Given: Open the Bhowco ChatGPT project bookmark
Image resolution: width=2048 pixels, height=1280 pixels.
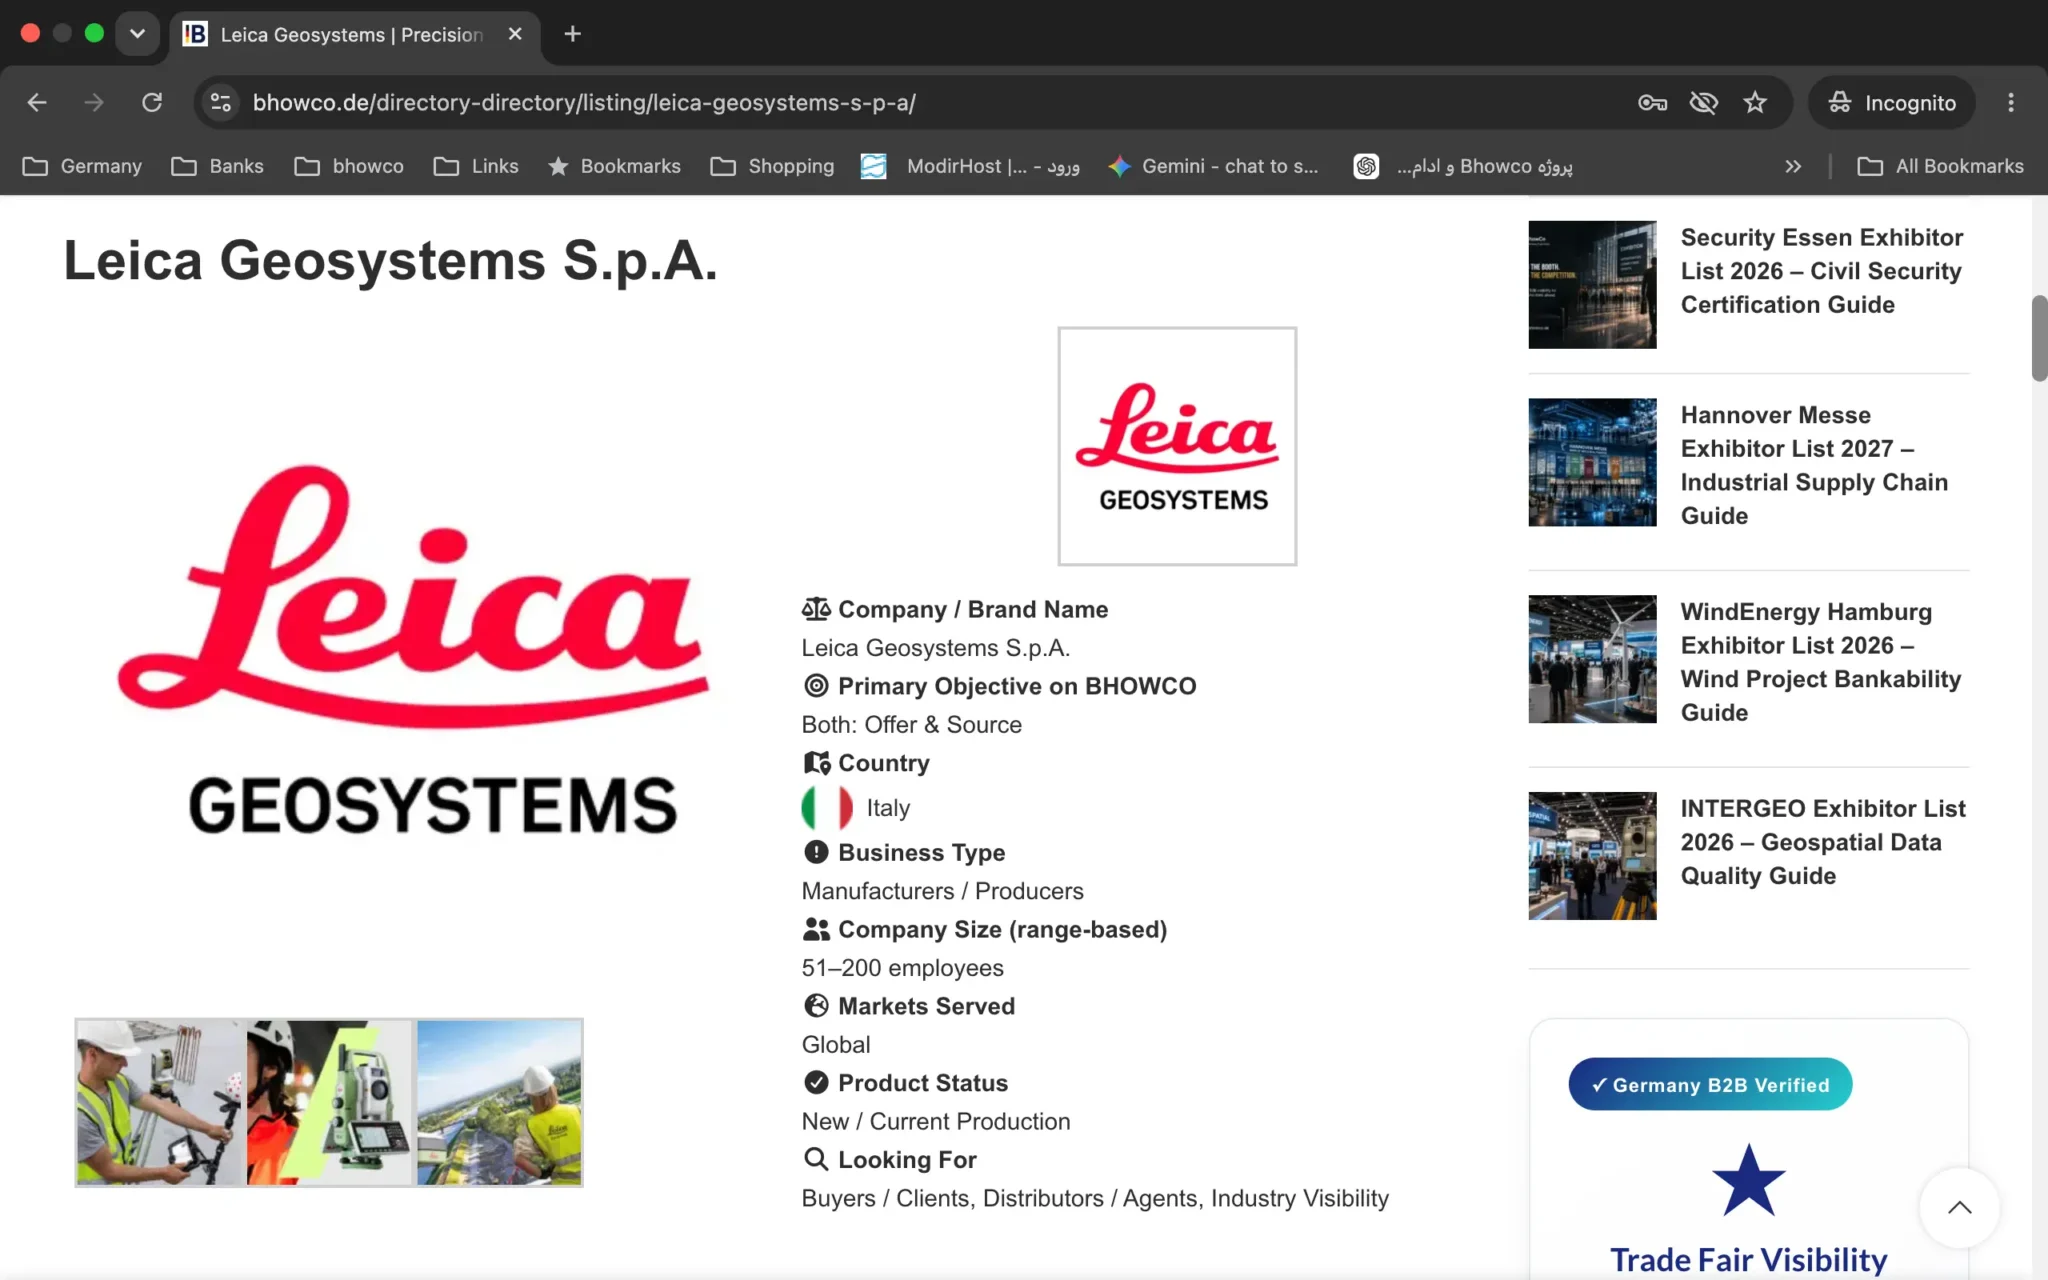Looking at the screenshot, I should point(1463,166).
